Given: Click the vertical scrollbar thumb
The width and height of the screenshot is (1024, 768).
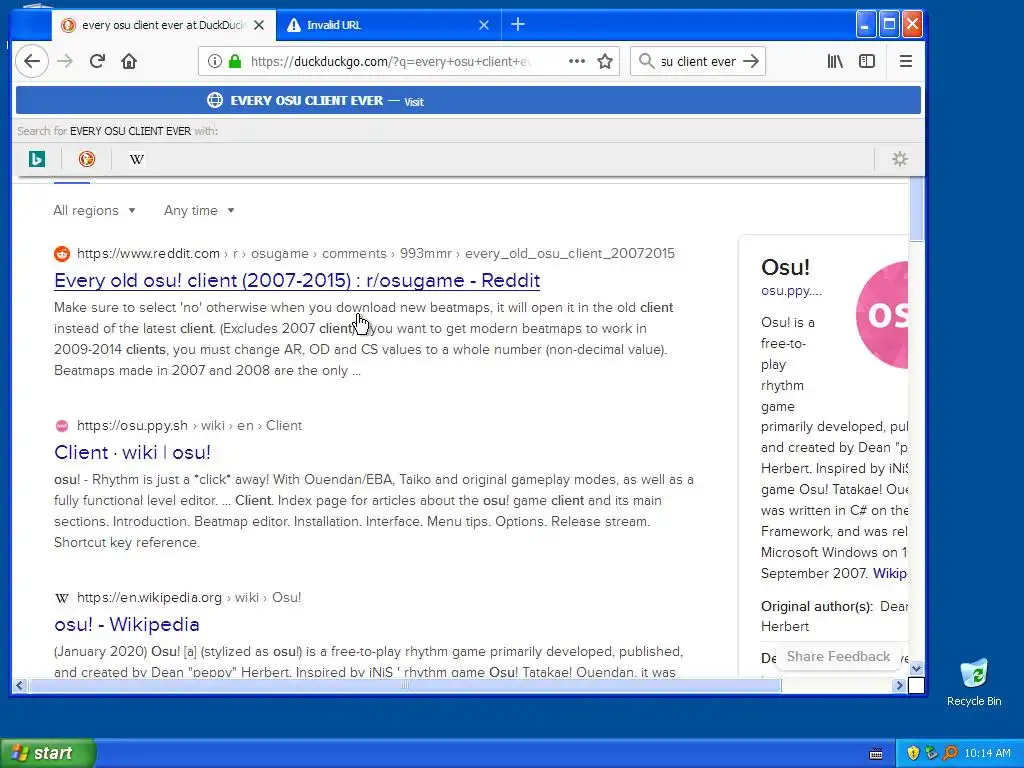Looking at the screenshot, I should pyautogui.click(x=916, y=209).
